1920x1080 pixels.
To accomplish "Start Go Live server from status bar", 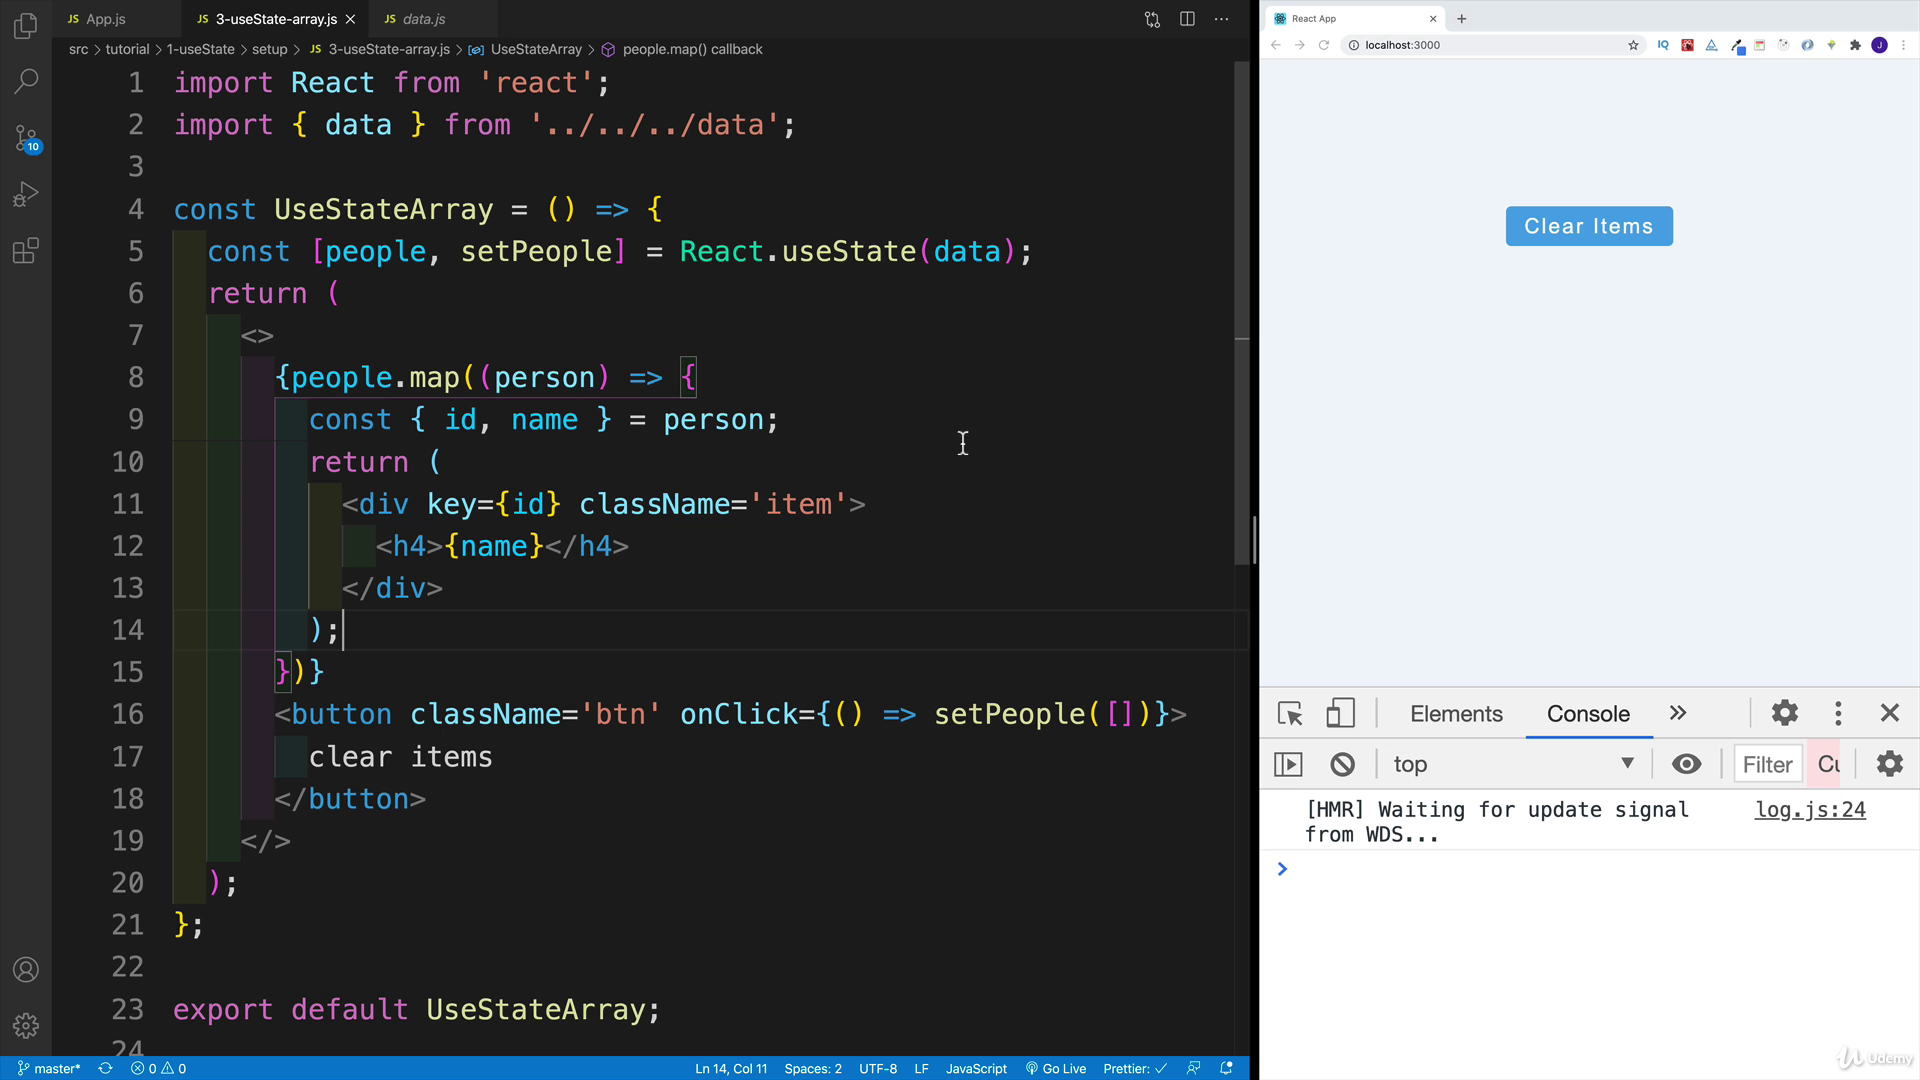I will (1056, 1068).
